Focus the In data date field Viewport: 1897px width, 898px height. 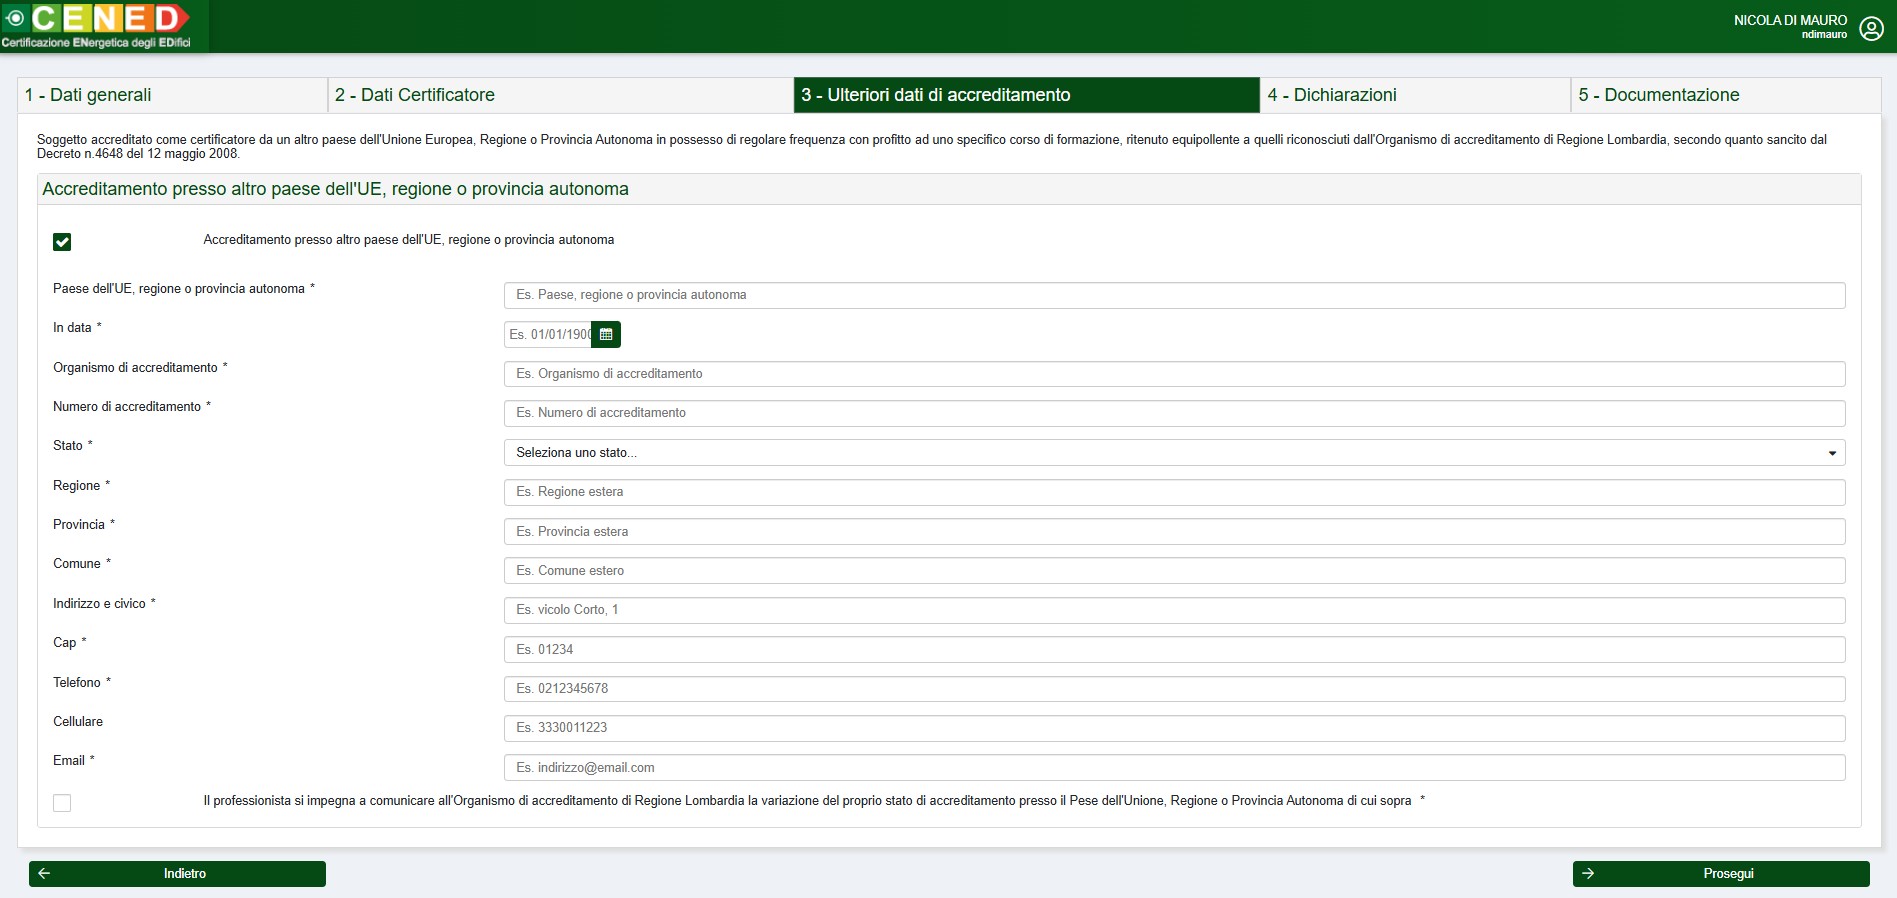548,335
